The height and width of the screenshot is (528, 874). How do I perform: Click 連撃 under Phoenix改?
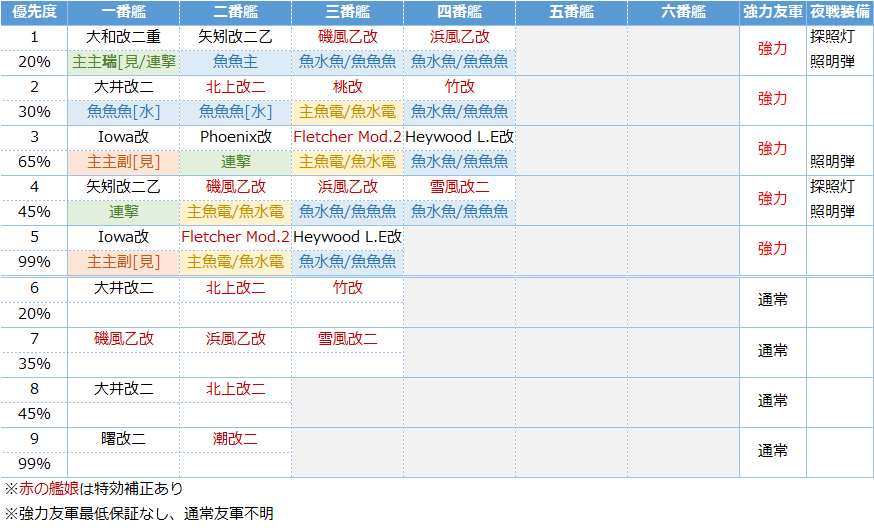235,162
